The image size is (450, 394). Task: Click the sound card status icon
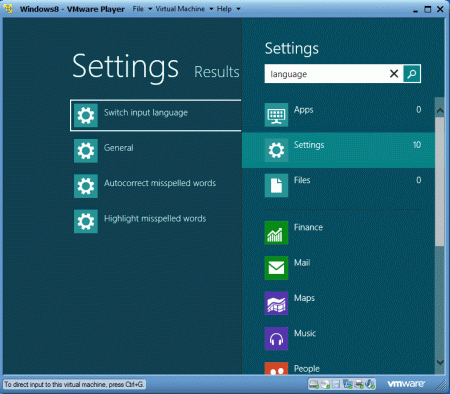tap(370, 384)
